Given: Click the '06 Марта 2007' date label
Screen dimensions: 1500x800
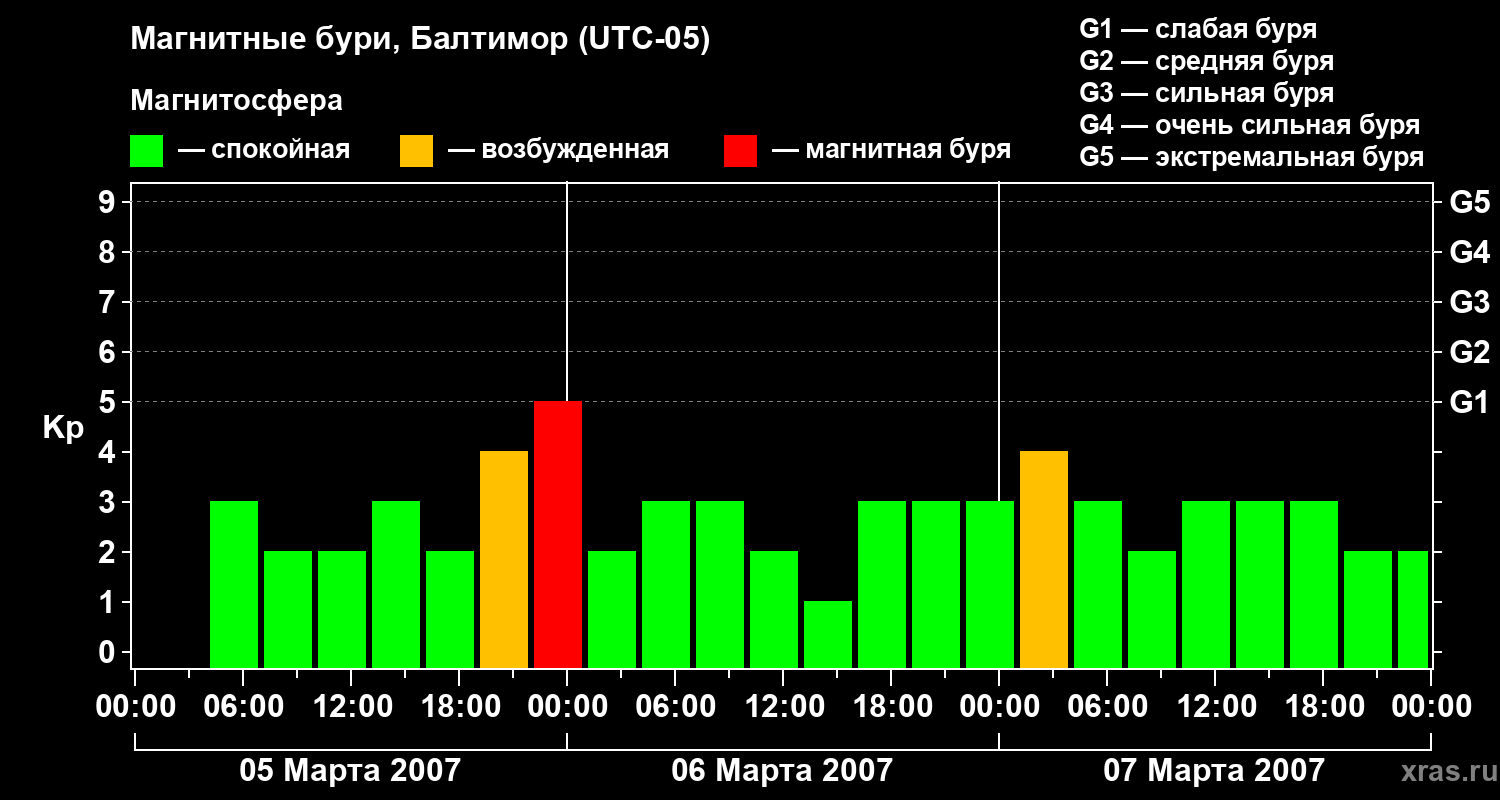Looking at the screenshot, I should tap(782, 770).
